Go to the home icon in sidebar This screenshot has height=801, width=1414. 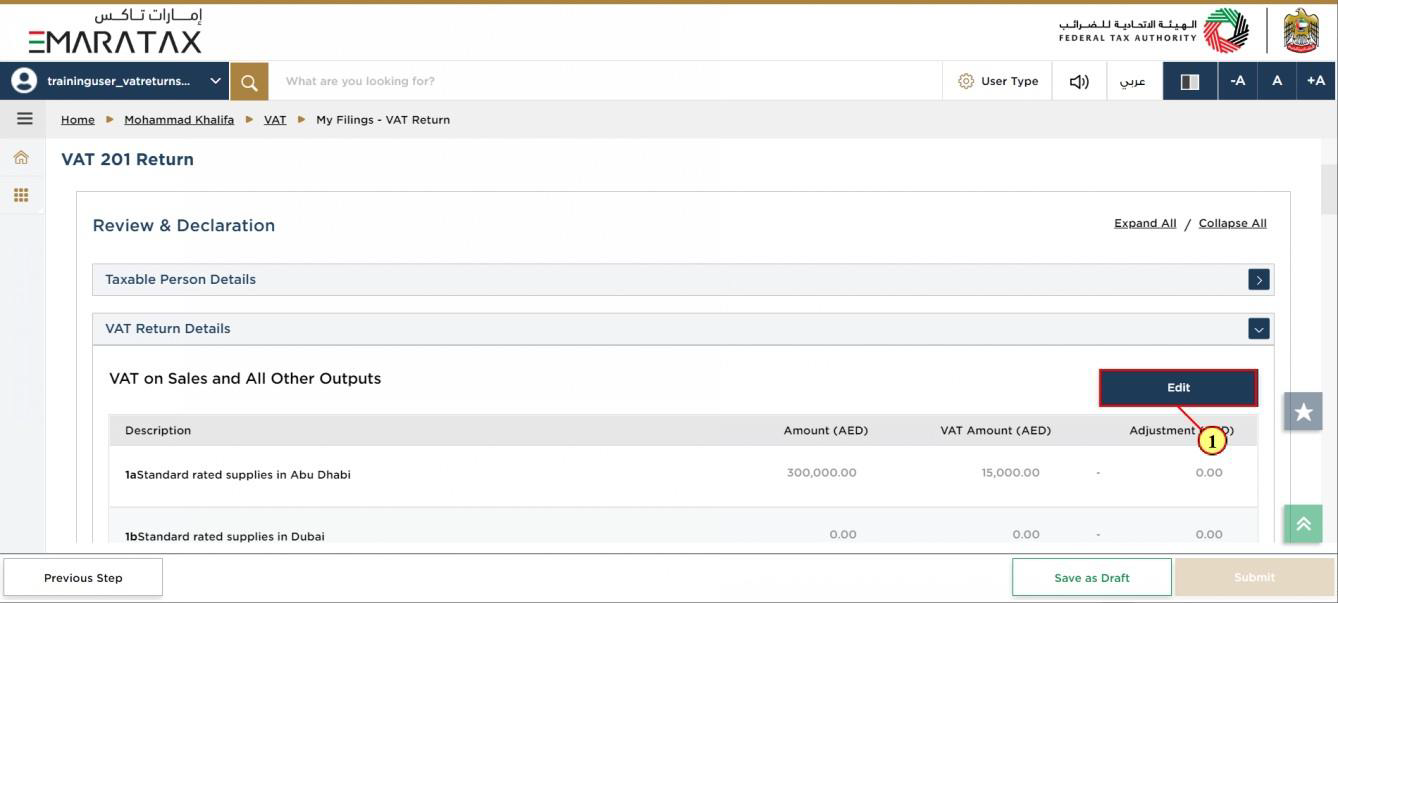click(x=21, y=158)
